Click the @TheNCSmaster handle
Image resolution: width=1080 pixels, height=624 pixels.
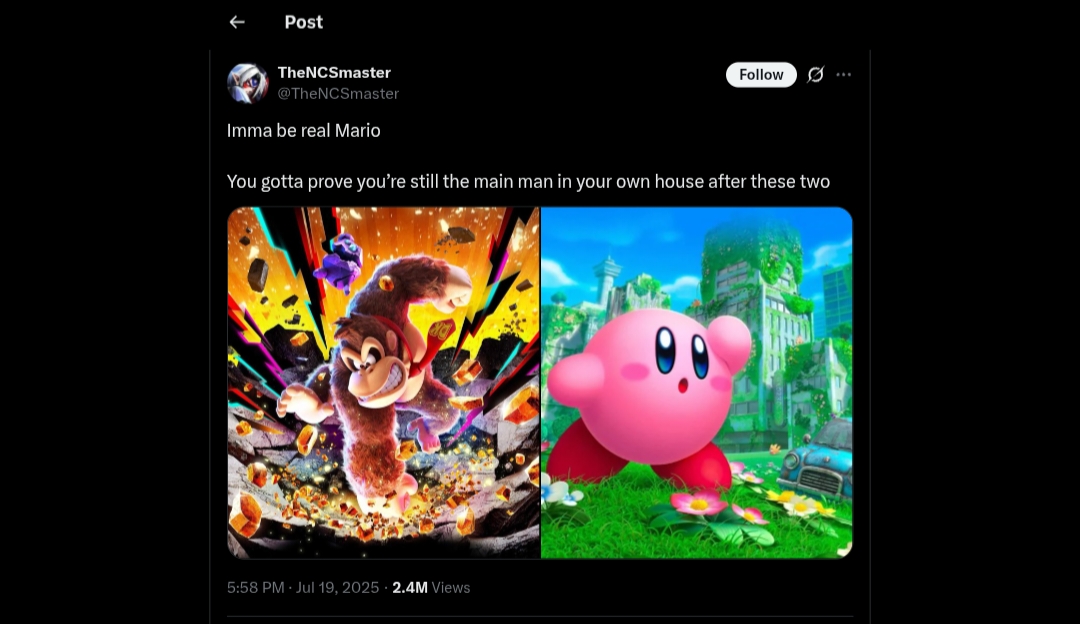338,94
